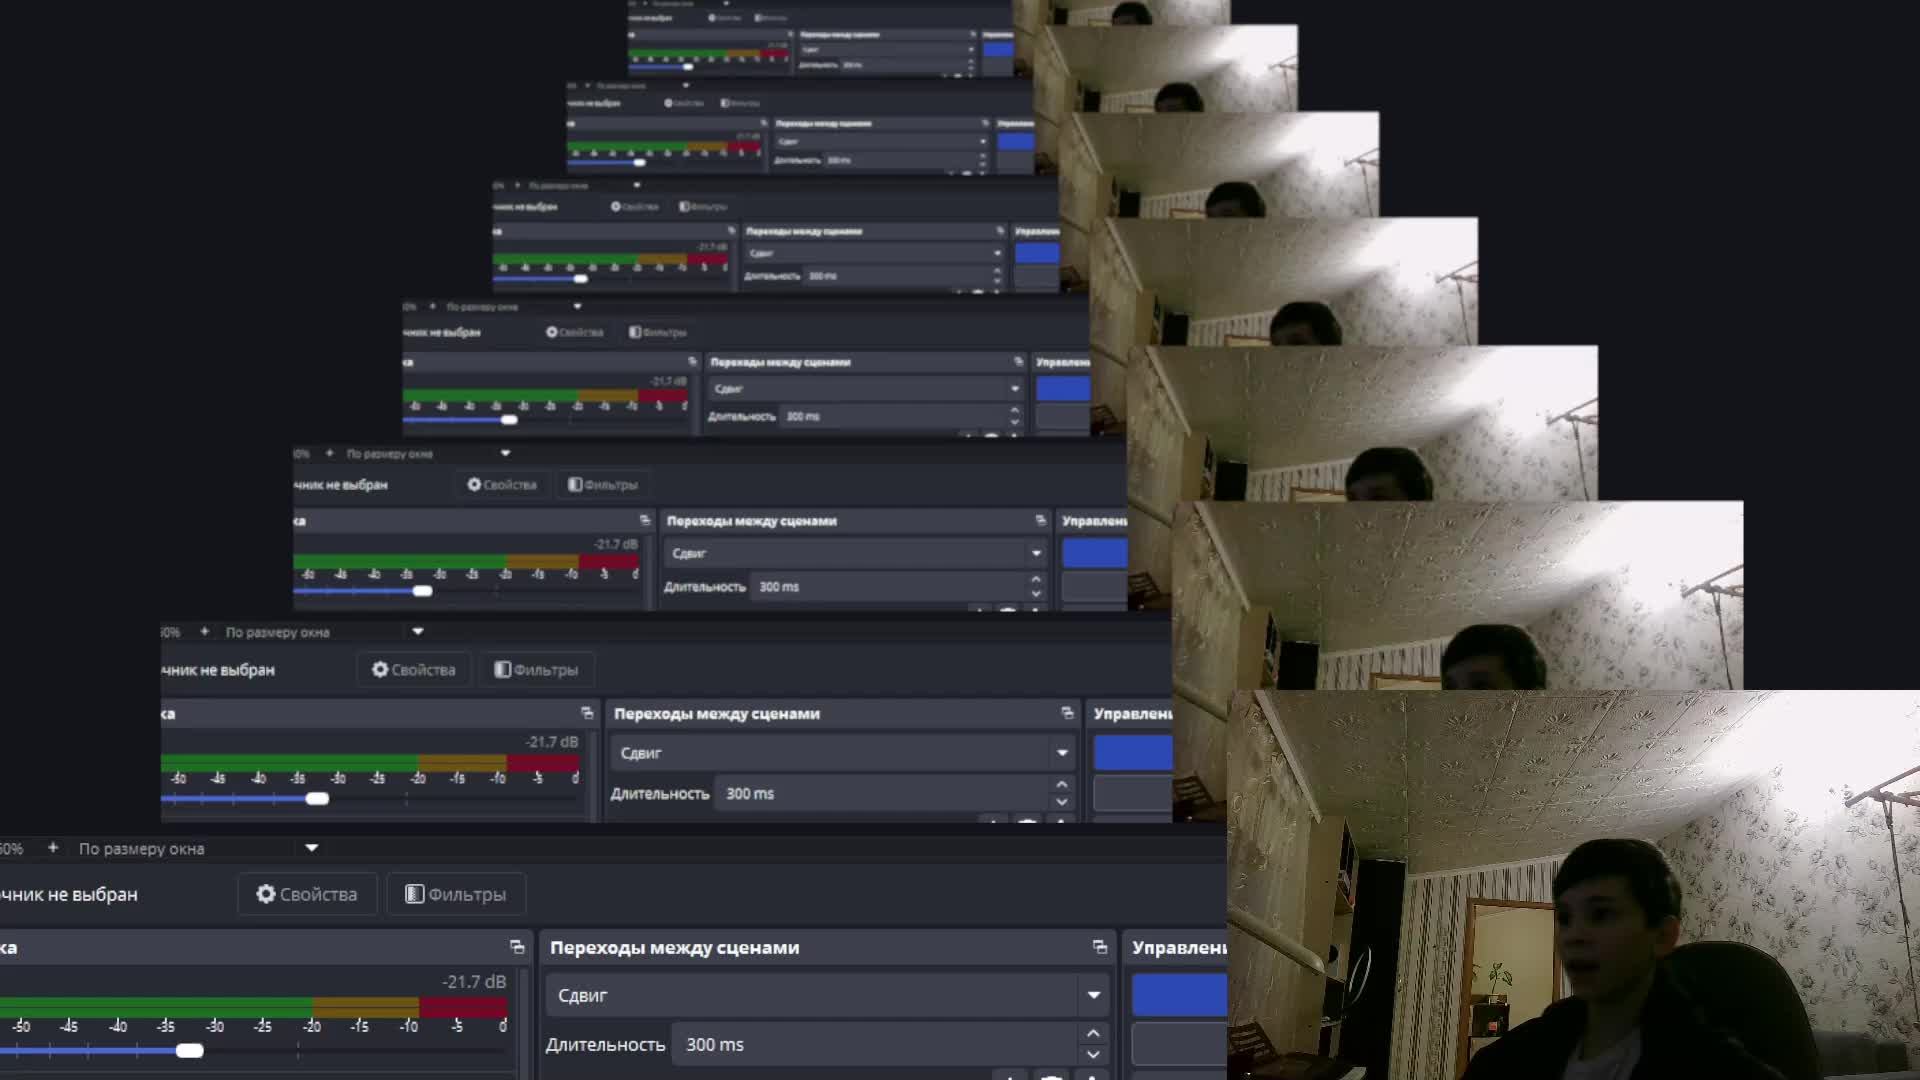Click zoom plus icon in the second-largest nested preview
This screenshot has width=1920, height=1080.
point(204,632)
